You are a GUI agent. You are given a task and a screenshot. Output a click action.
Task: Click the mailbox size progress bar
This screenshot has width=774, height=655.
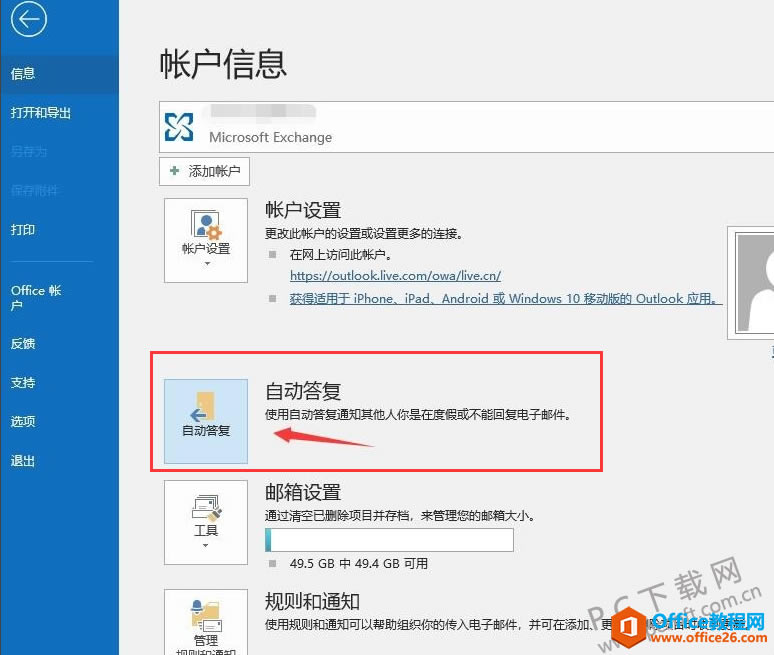click(x=389, y=540)
